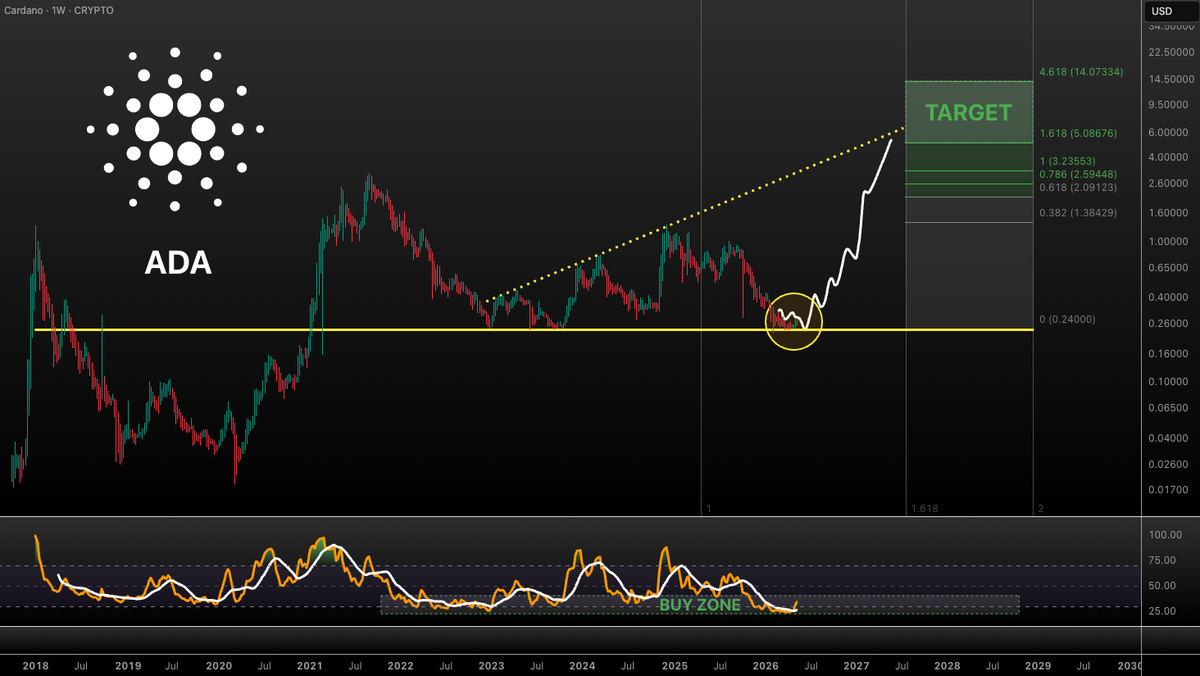Click the 22.50000 price axis label

[x=1172, y=52]
